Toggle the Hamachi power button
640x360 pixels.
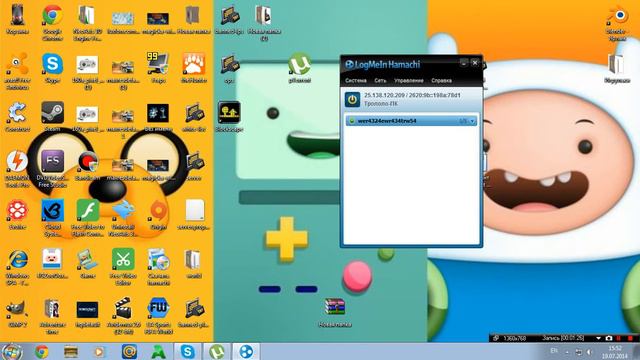coord(352,100)
